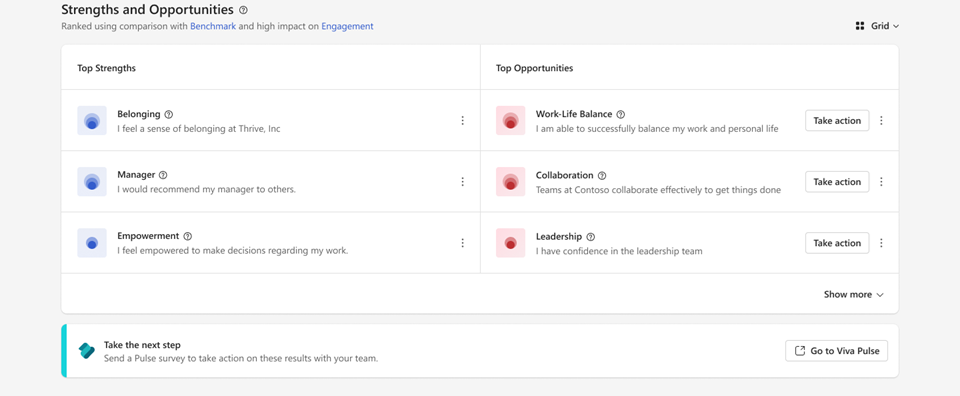Open info tooltip next to Leadership

(x=591, y=237)
